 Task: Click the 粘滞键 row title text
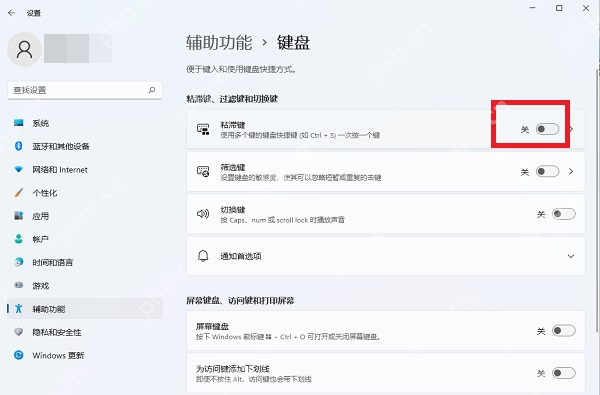click(x=233, y=125)
